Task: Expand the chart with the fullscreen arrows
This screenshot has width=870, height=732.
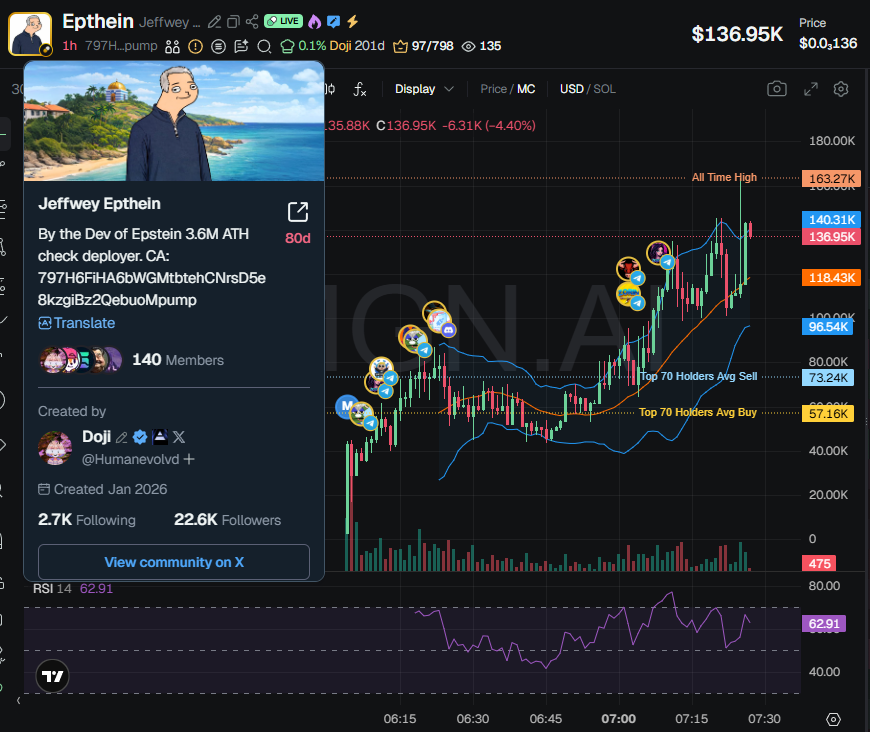Action: click(810, 89)
